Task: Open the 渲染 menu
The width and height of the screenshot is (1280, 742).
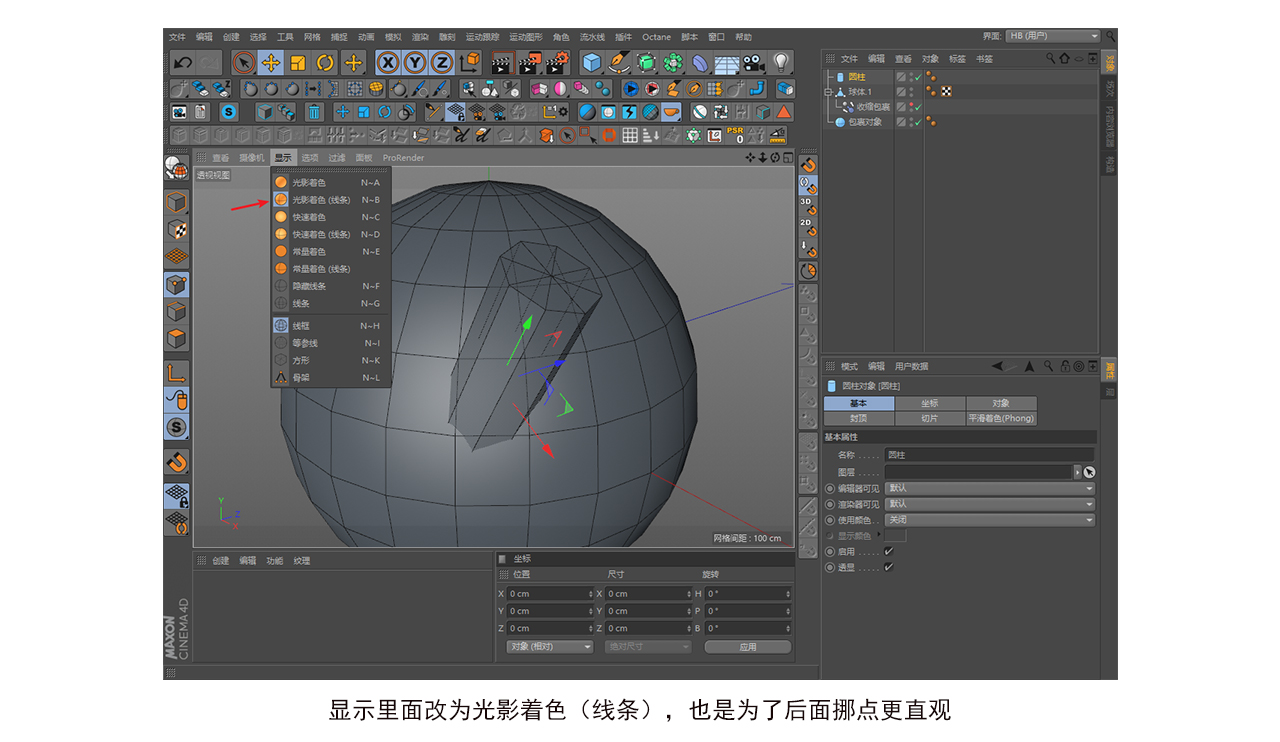Action: pos(420,37)
